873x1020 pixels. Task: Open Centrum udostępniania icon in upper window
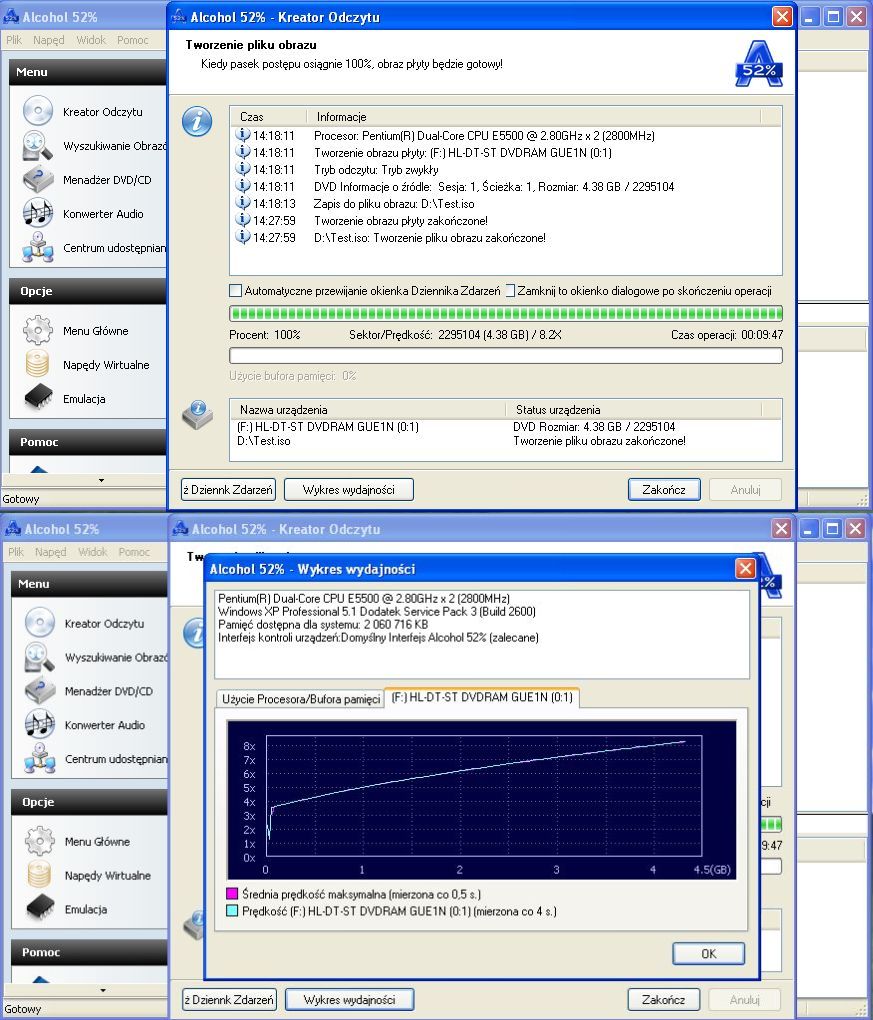(x=38, y=247)
